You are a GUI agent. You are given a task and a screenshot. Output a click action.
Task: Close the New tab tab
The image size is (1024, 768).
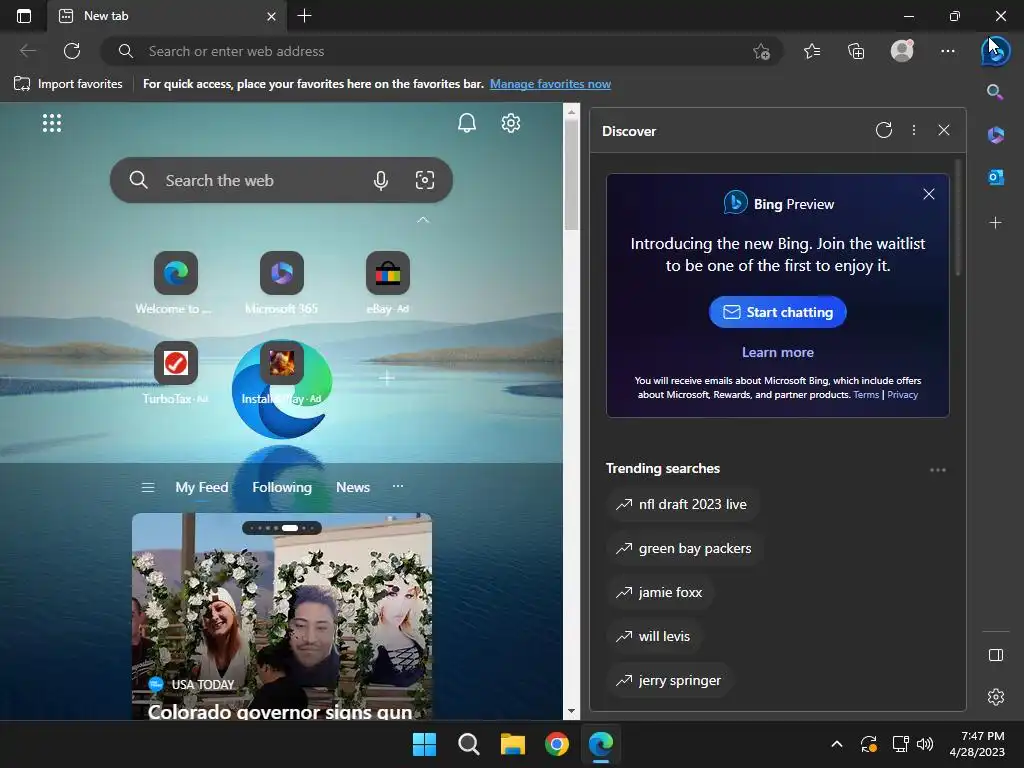(271, 16)
